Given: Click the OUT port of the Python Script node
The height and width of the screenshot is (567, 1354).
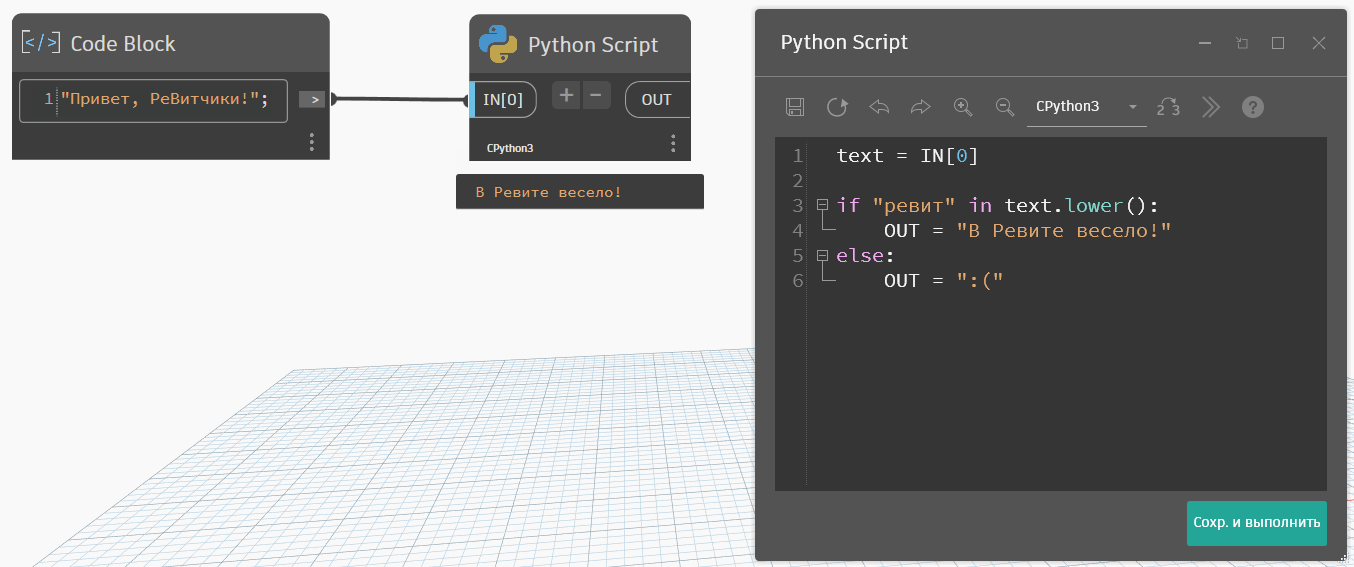Looking at the screenshot, I should 657,100.
